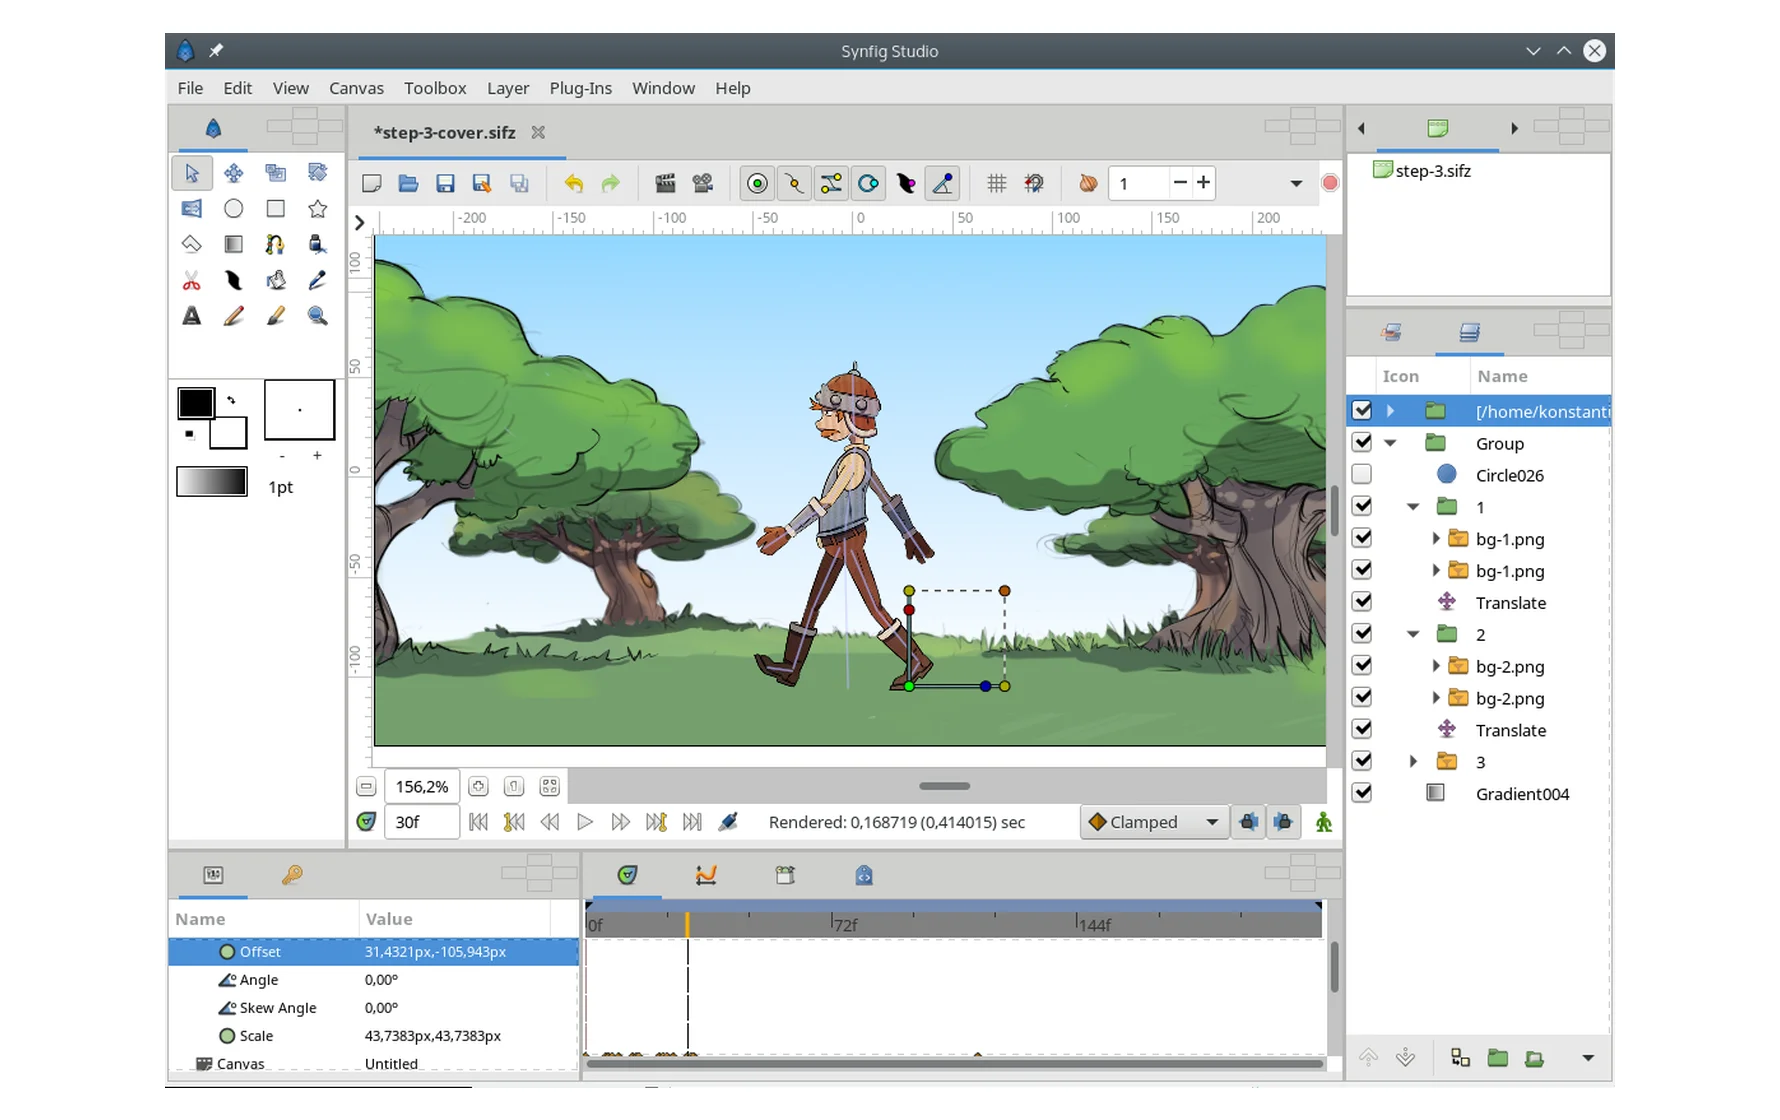Viewport: 1780px width, 1120px height.
Task: Uncheck the Gradient004 layer checkbox
Action: [x=1361, y=793]
